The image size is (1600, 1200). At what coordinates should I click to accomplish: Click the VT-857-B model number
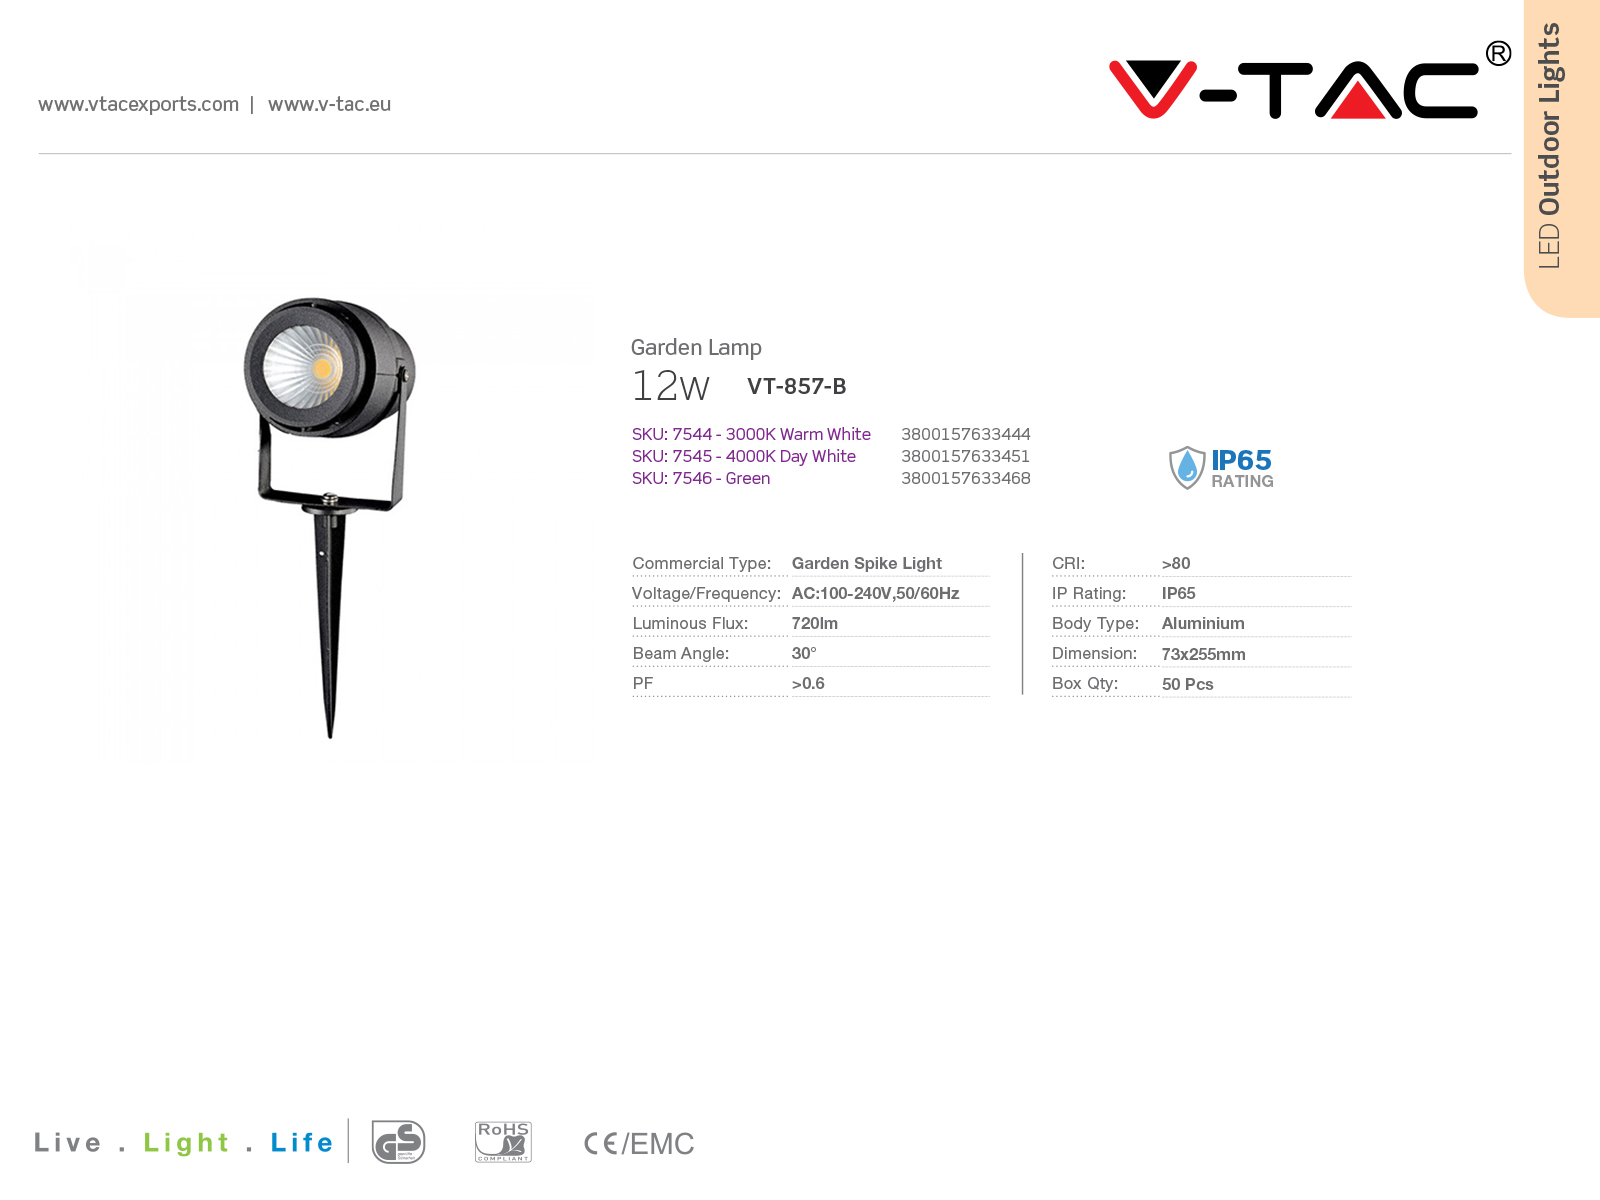tap(796, 386)
